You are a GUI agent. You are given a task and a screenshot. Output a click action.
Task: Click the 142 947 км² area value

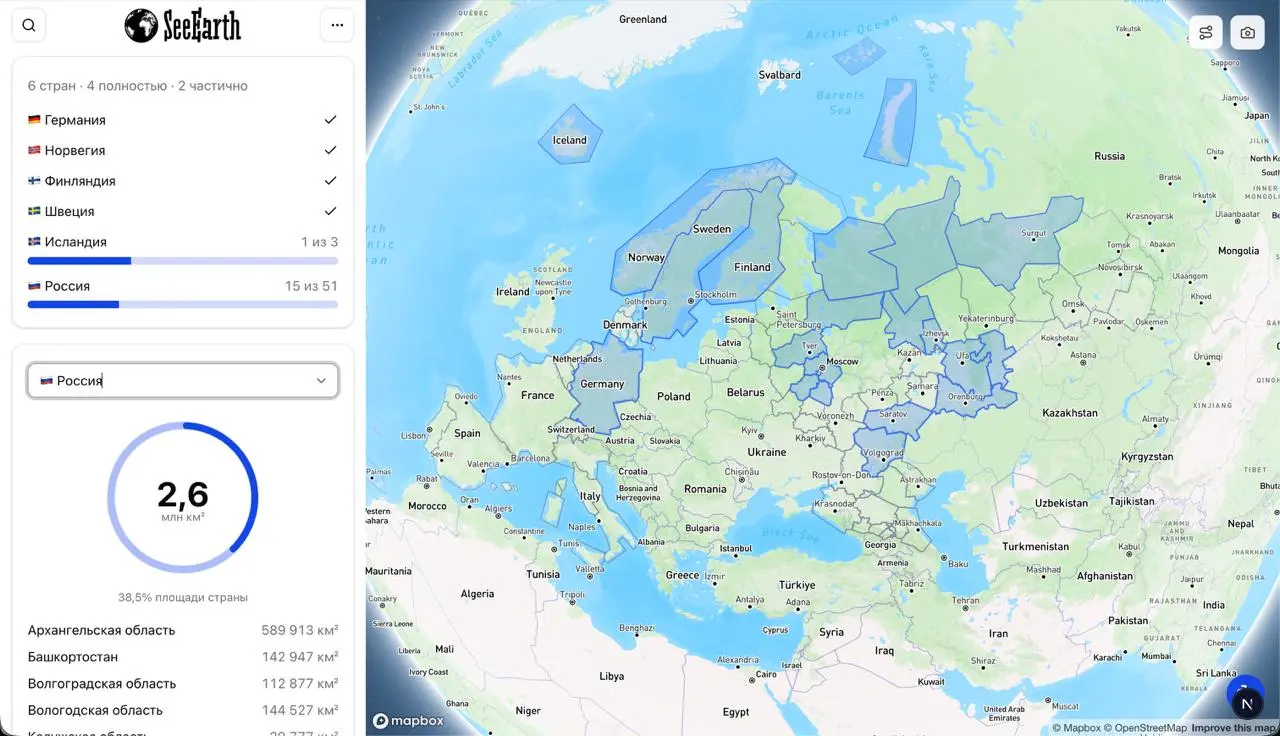coord(300,657)
